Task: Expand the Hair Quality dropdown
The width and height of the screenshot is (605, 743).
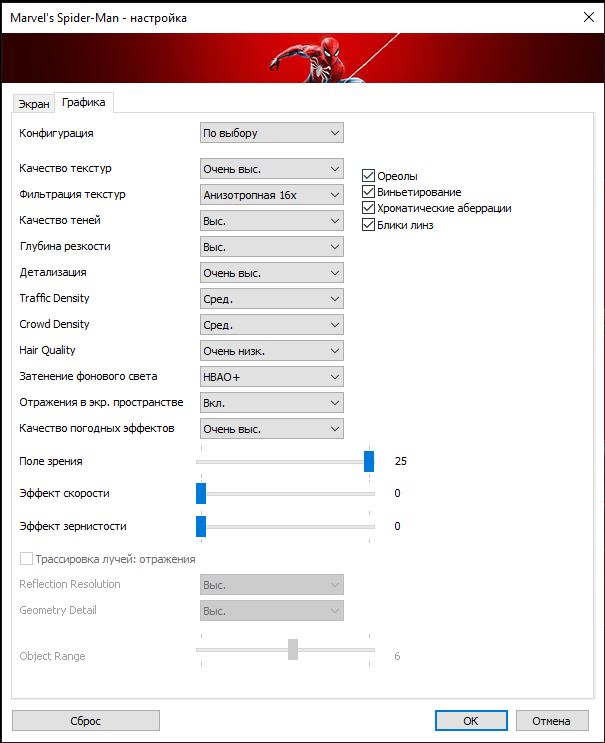Action: 272,351
